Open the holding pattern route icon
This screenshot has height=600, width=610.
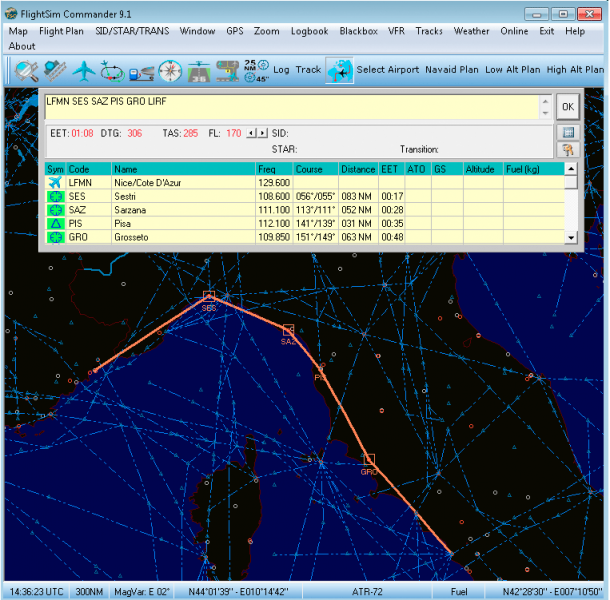(112, 71)
